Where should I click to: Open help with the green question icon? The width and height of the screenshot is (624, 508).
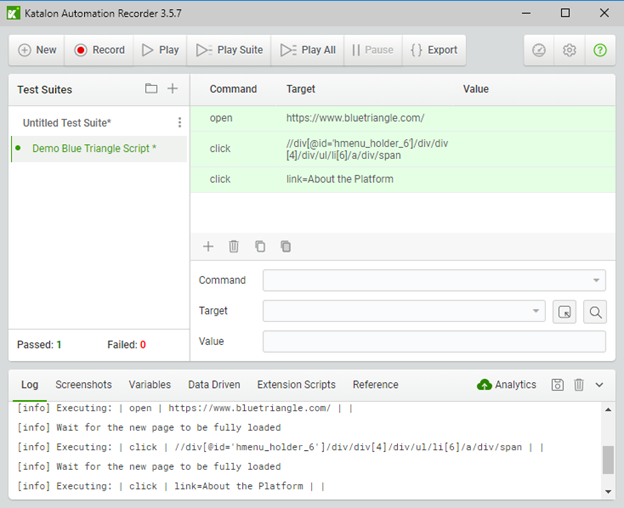coord(600,50)
